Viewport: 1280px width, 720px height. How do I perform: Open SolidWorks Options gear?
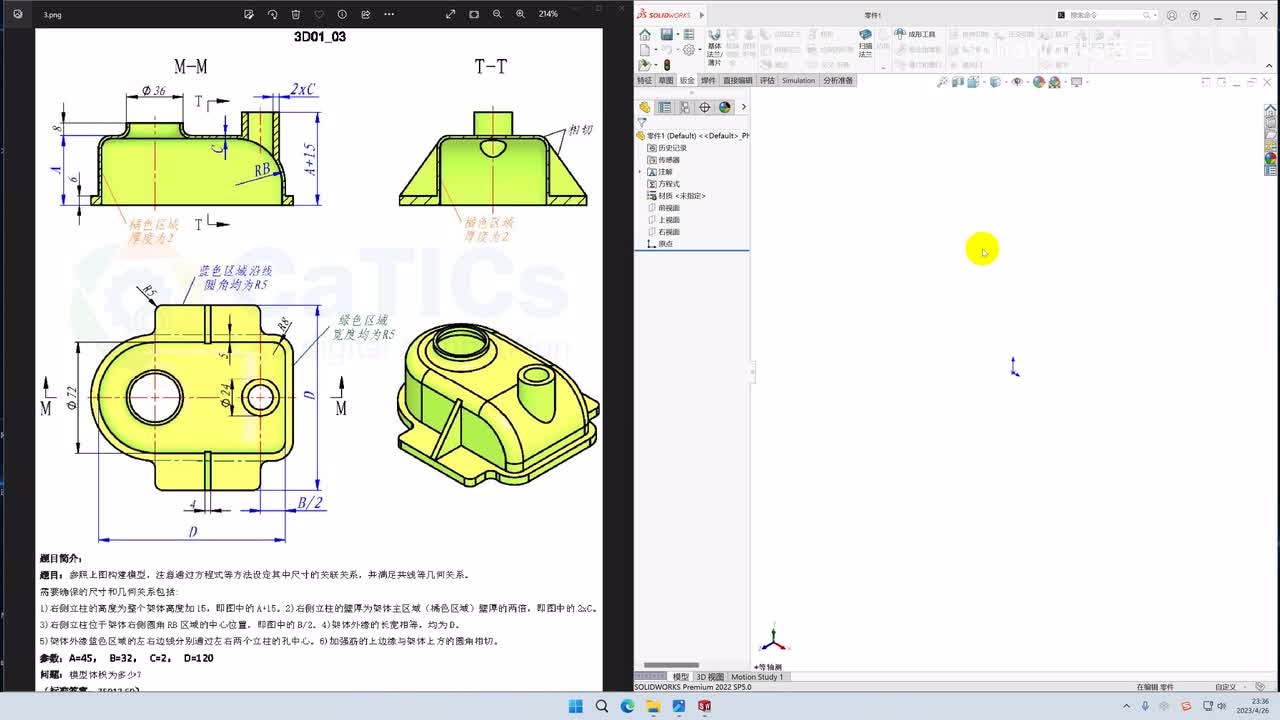689,50
